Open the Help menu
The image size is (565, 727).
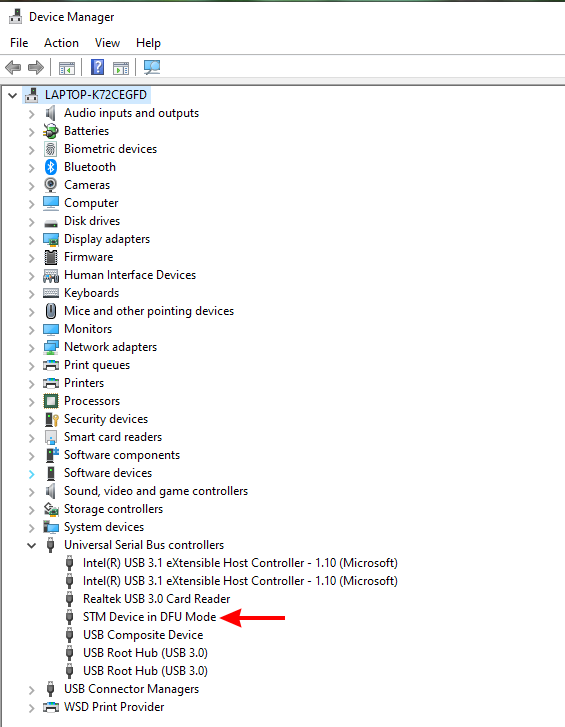pyautogui.click(x=148, y=43)
